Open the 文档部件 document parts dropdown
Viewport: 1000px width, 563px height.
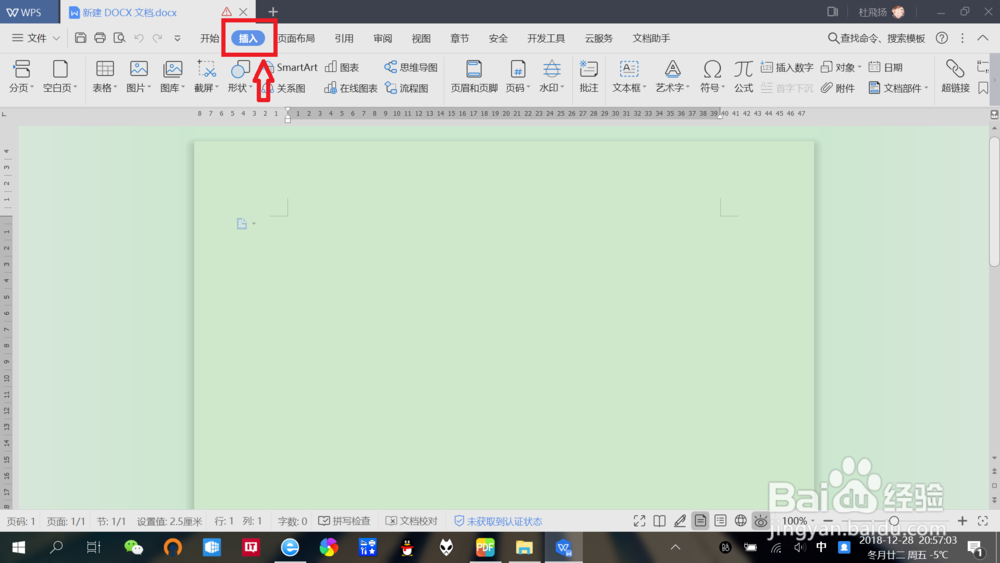(x=899, y=88)
